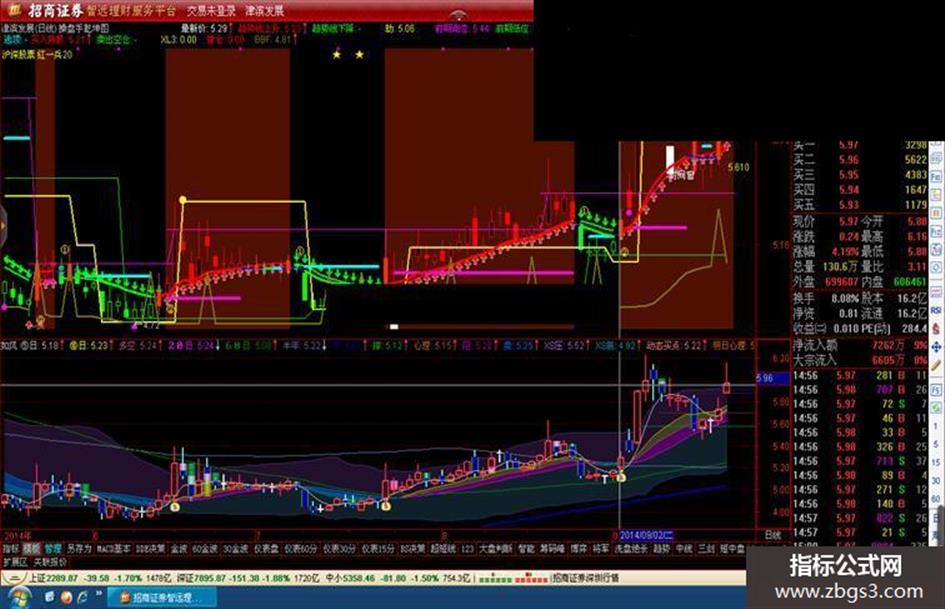
Task: Select the 中线 tab
Action: point(683,549)
